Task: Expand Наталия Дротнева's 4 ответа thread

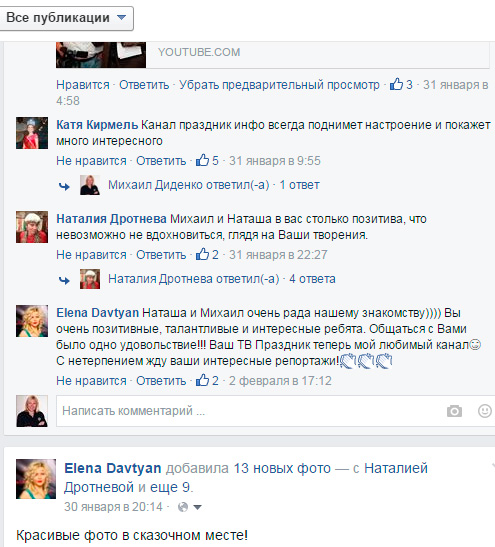Action: pyautogui.click(x=312, y=279)
